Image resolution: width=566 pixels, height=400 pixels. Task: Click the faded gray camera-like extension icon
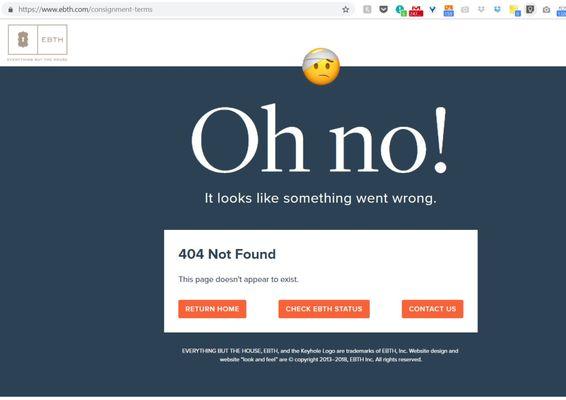tap(465, 10)
